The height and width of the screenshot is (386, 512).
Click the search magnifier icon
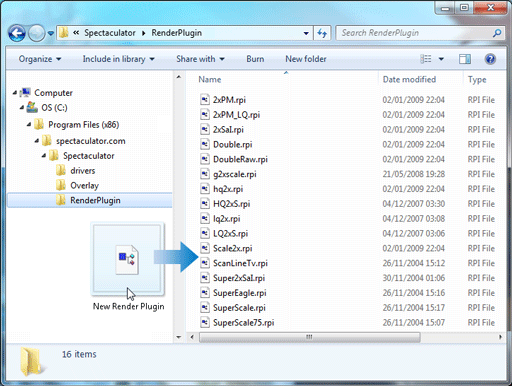(497, 33)
